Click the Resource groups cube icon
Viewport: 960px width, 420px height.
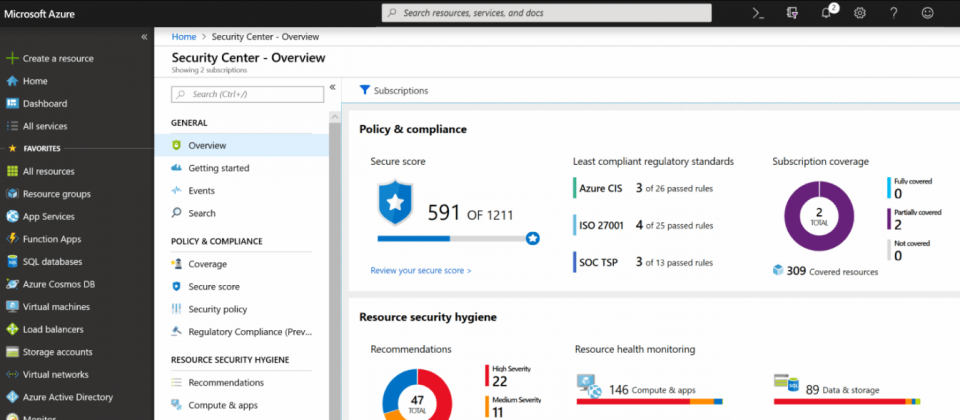click(x=12, y=194)
